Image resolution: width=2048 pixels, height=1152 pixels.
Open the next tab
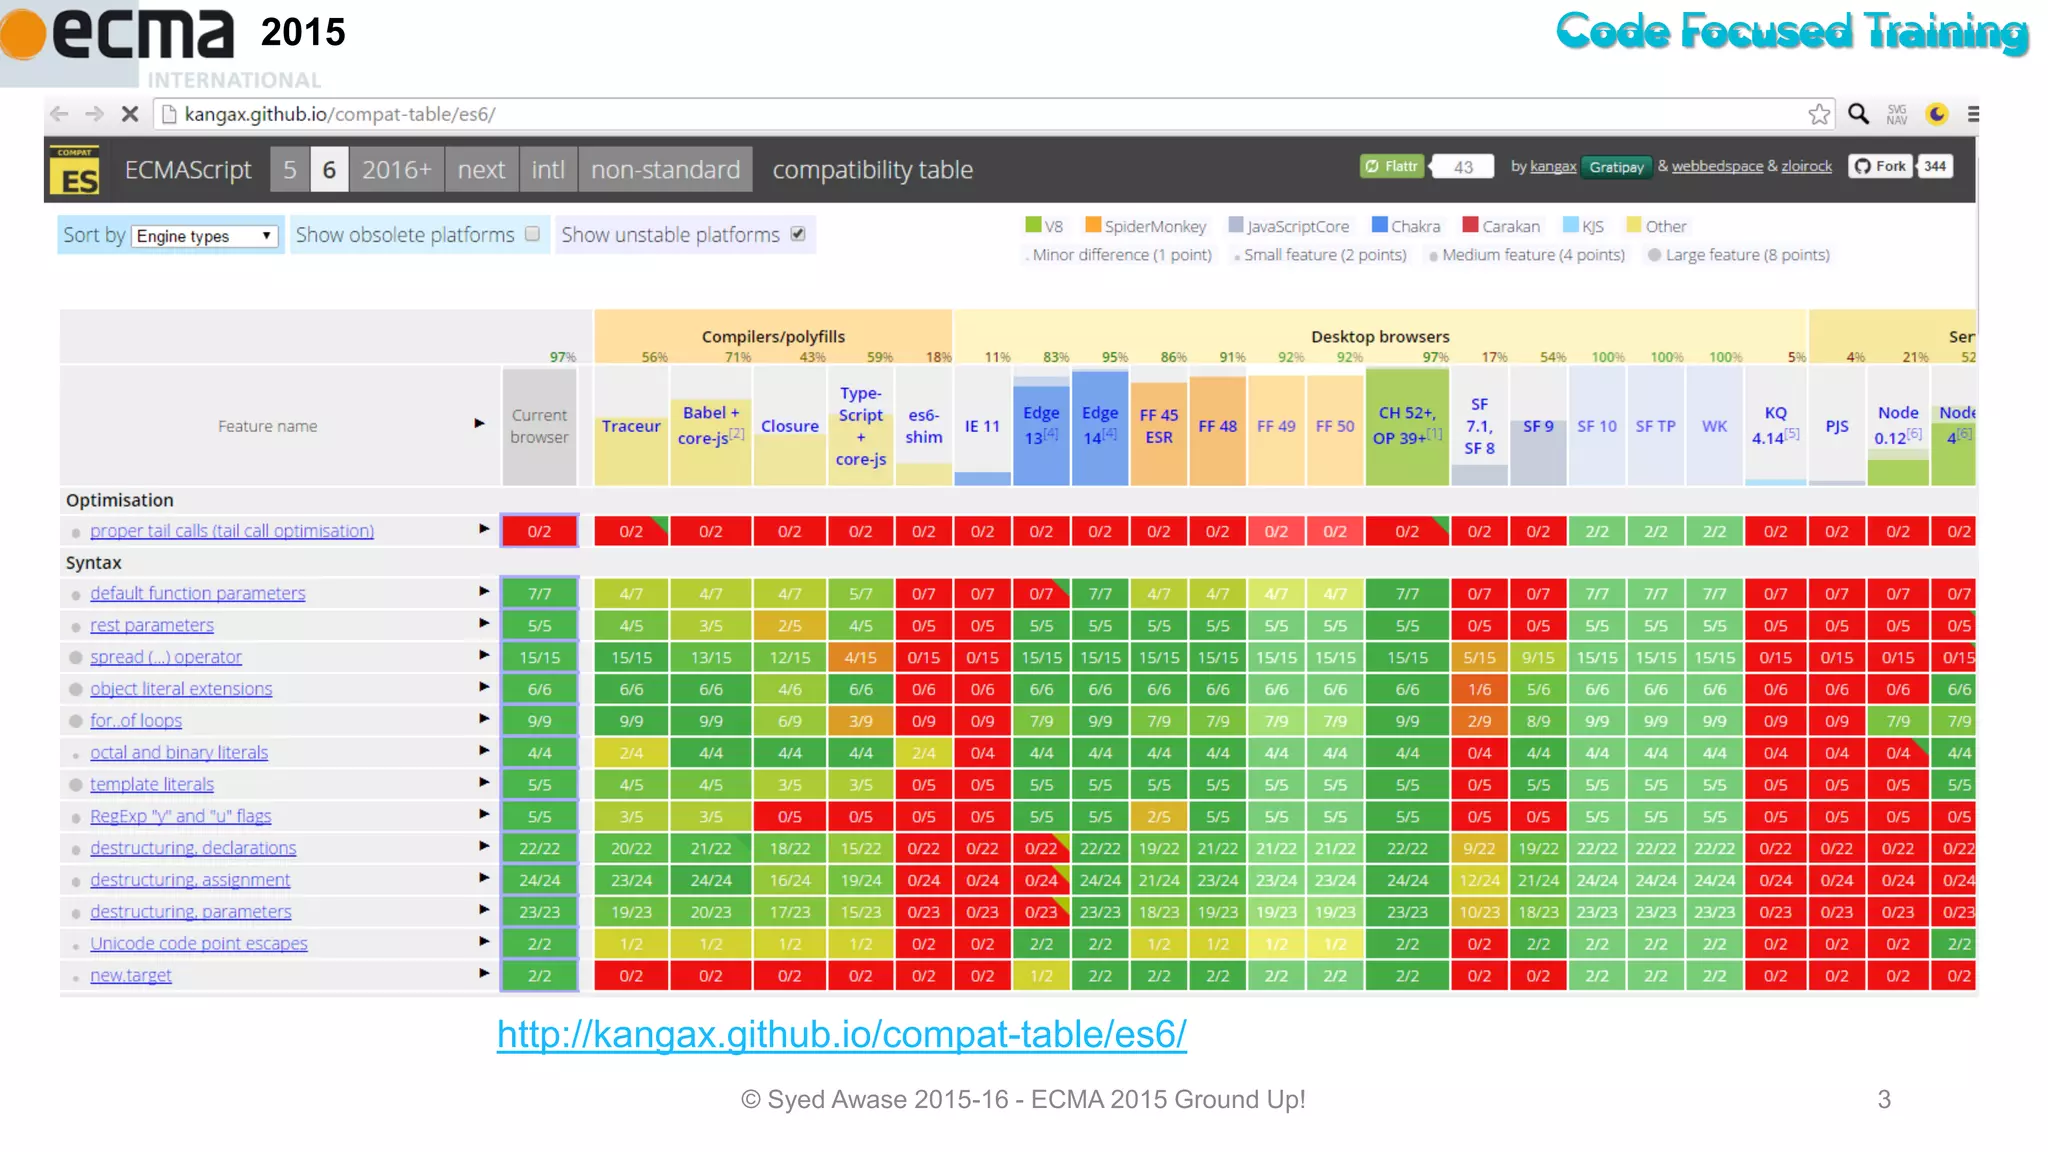(x=481, y=170)
